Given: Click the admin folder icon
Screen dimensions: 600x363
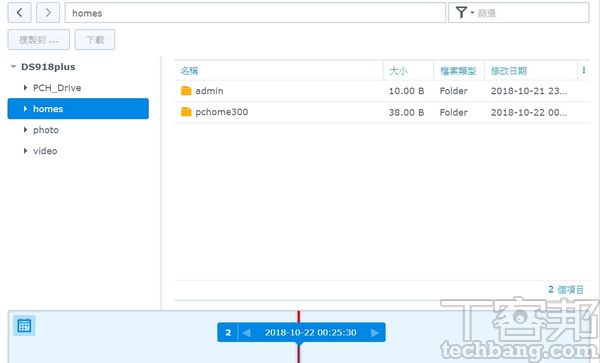Looking at the screenshot, I should [186, 91].
